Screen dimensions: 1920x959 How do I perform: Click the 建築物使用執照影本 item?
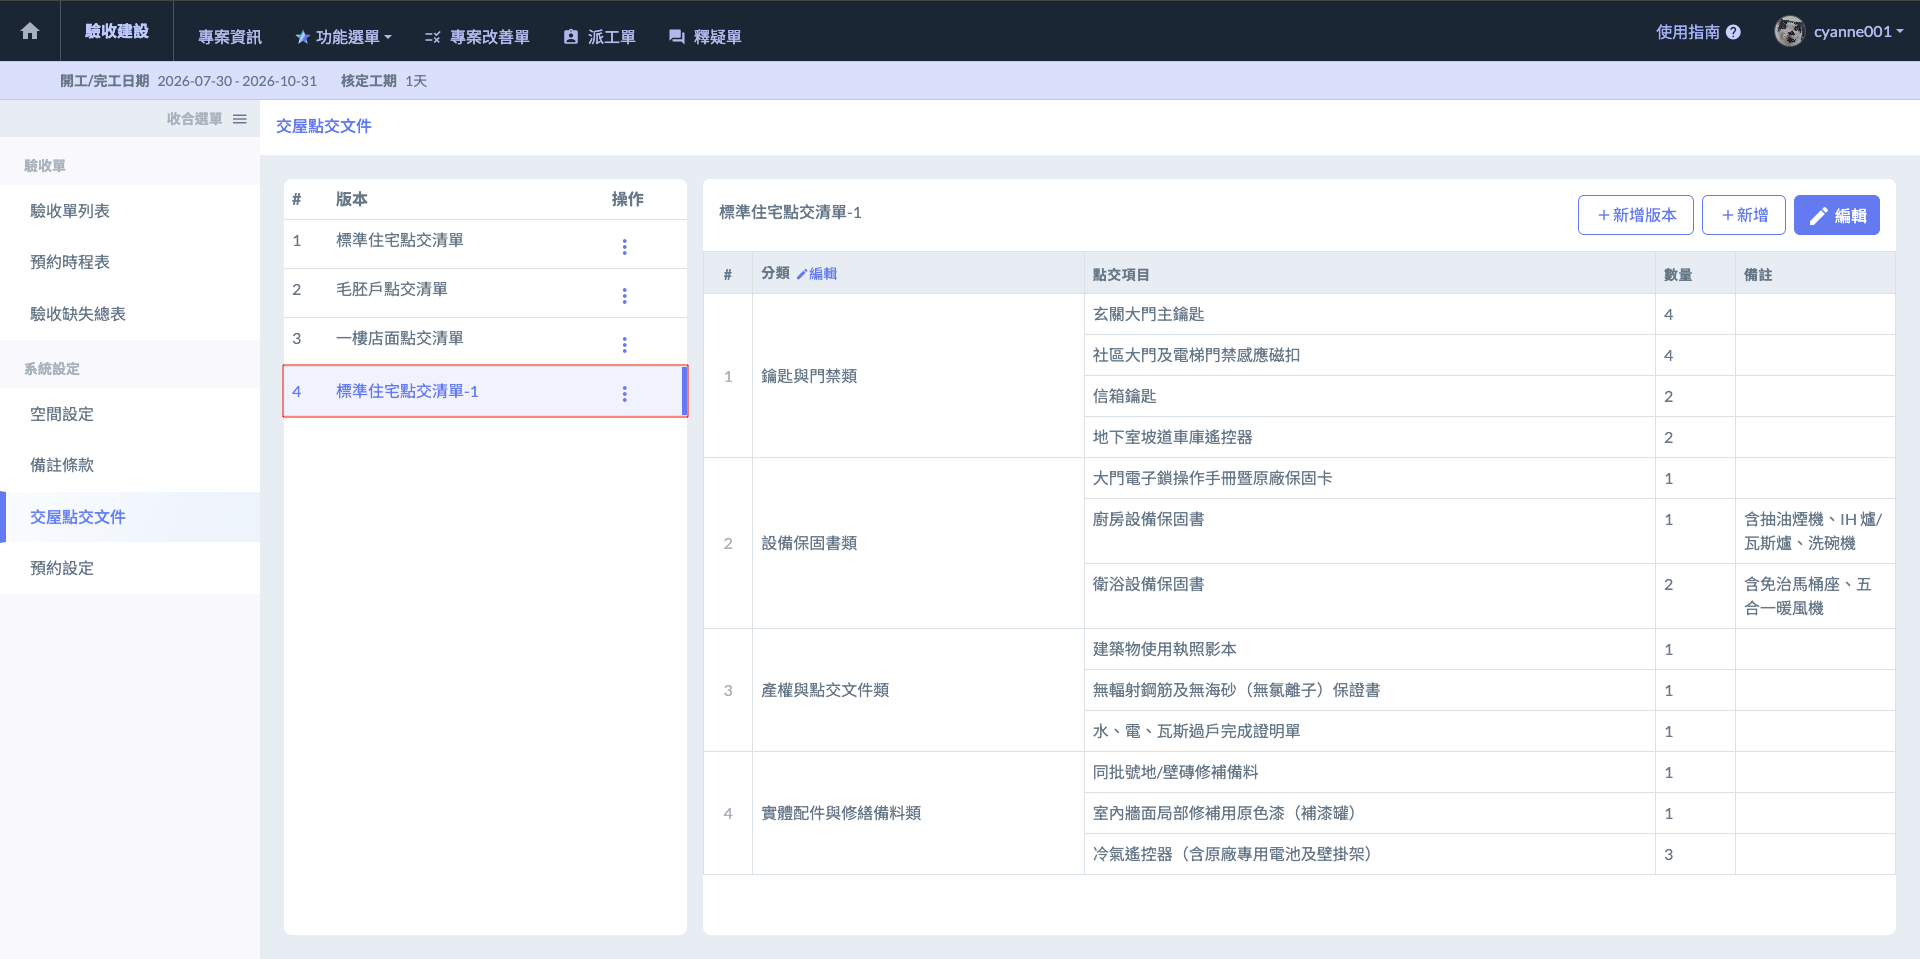1164,649
